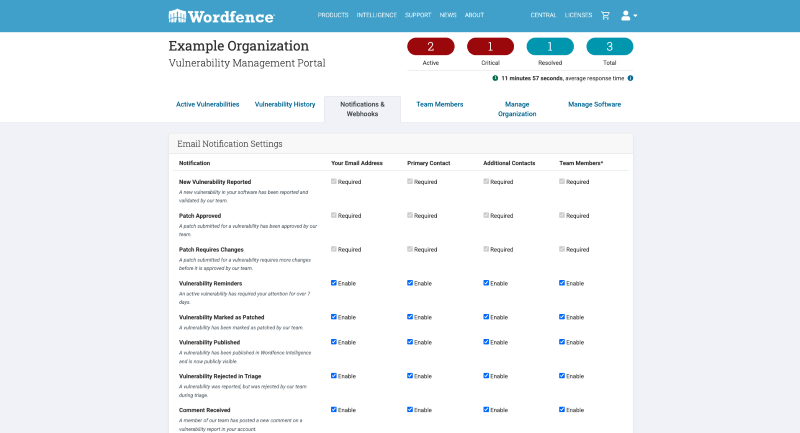Click the info icon beside average response time

point(631,78)
